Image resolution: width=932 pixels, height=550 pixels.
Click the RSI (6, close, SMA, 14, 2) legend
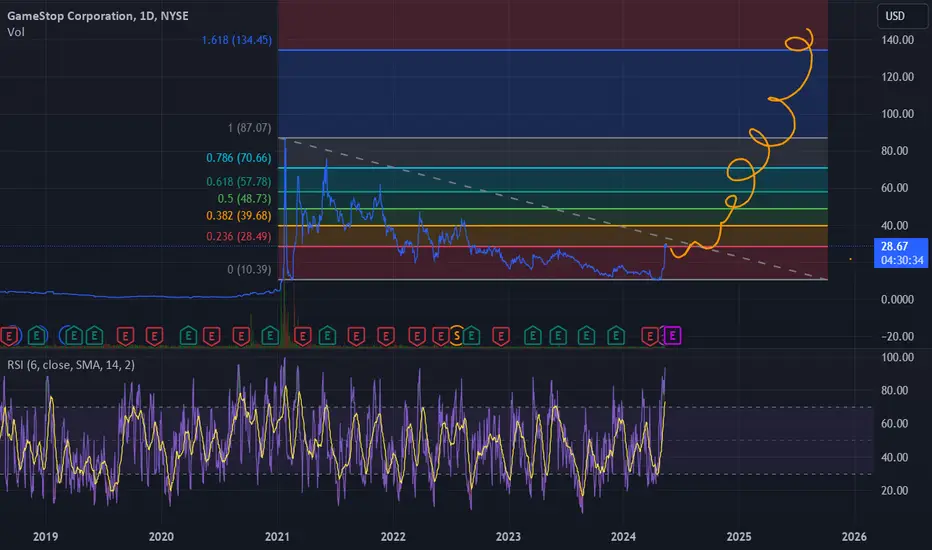[x=71, y=364]
